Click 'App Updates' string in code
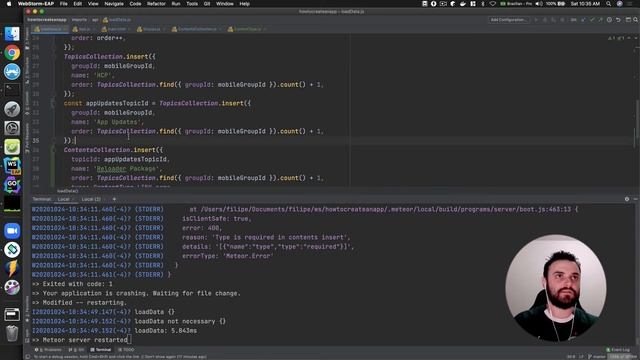 pyautogui.click(x=118, y=122)
